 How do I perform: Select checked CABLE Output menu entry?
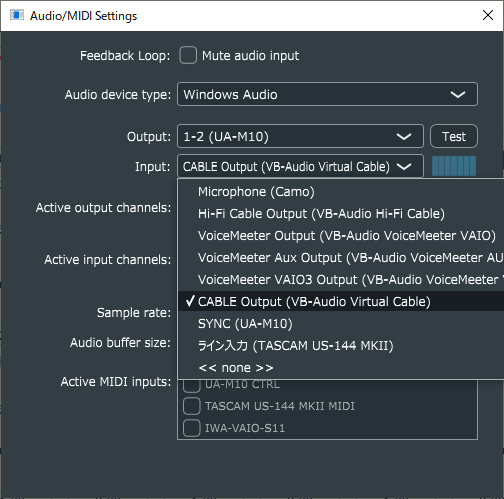341,302
